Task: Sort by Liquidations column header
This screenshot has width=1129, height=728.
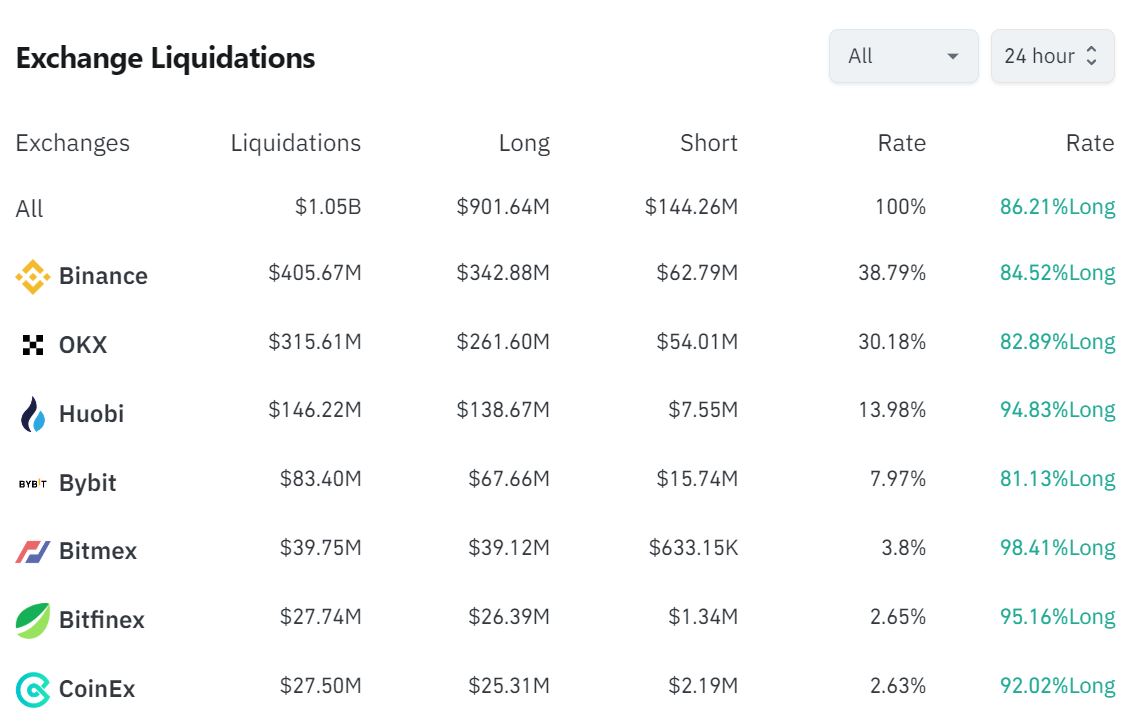Action: tap(295, 143)
